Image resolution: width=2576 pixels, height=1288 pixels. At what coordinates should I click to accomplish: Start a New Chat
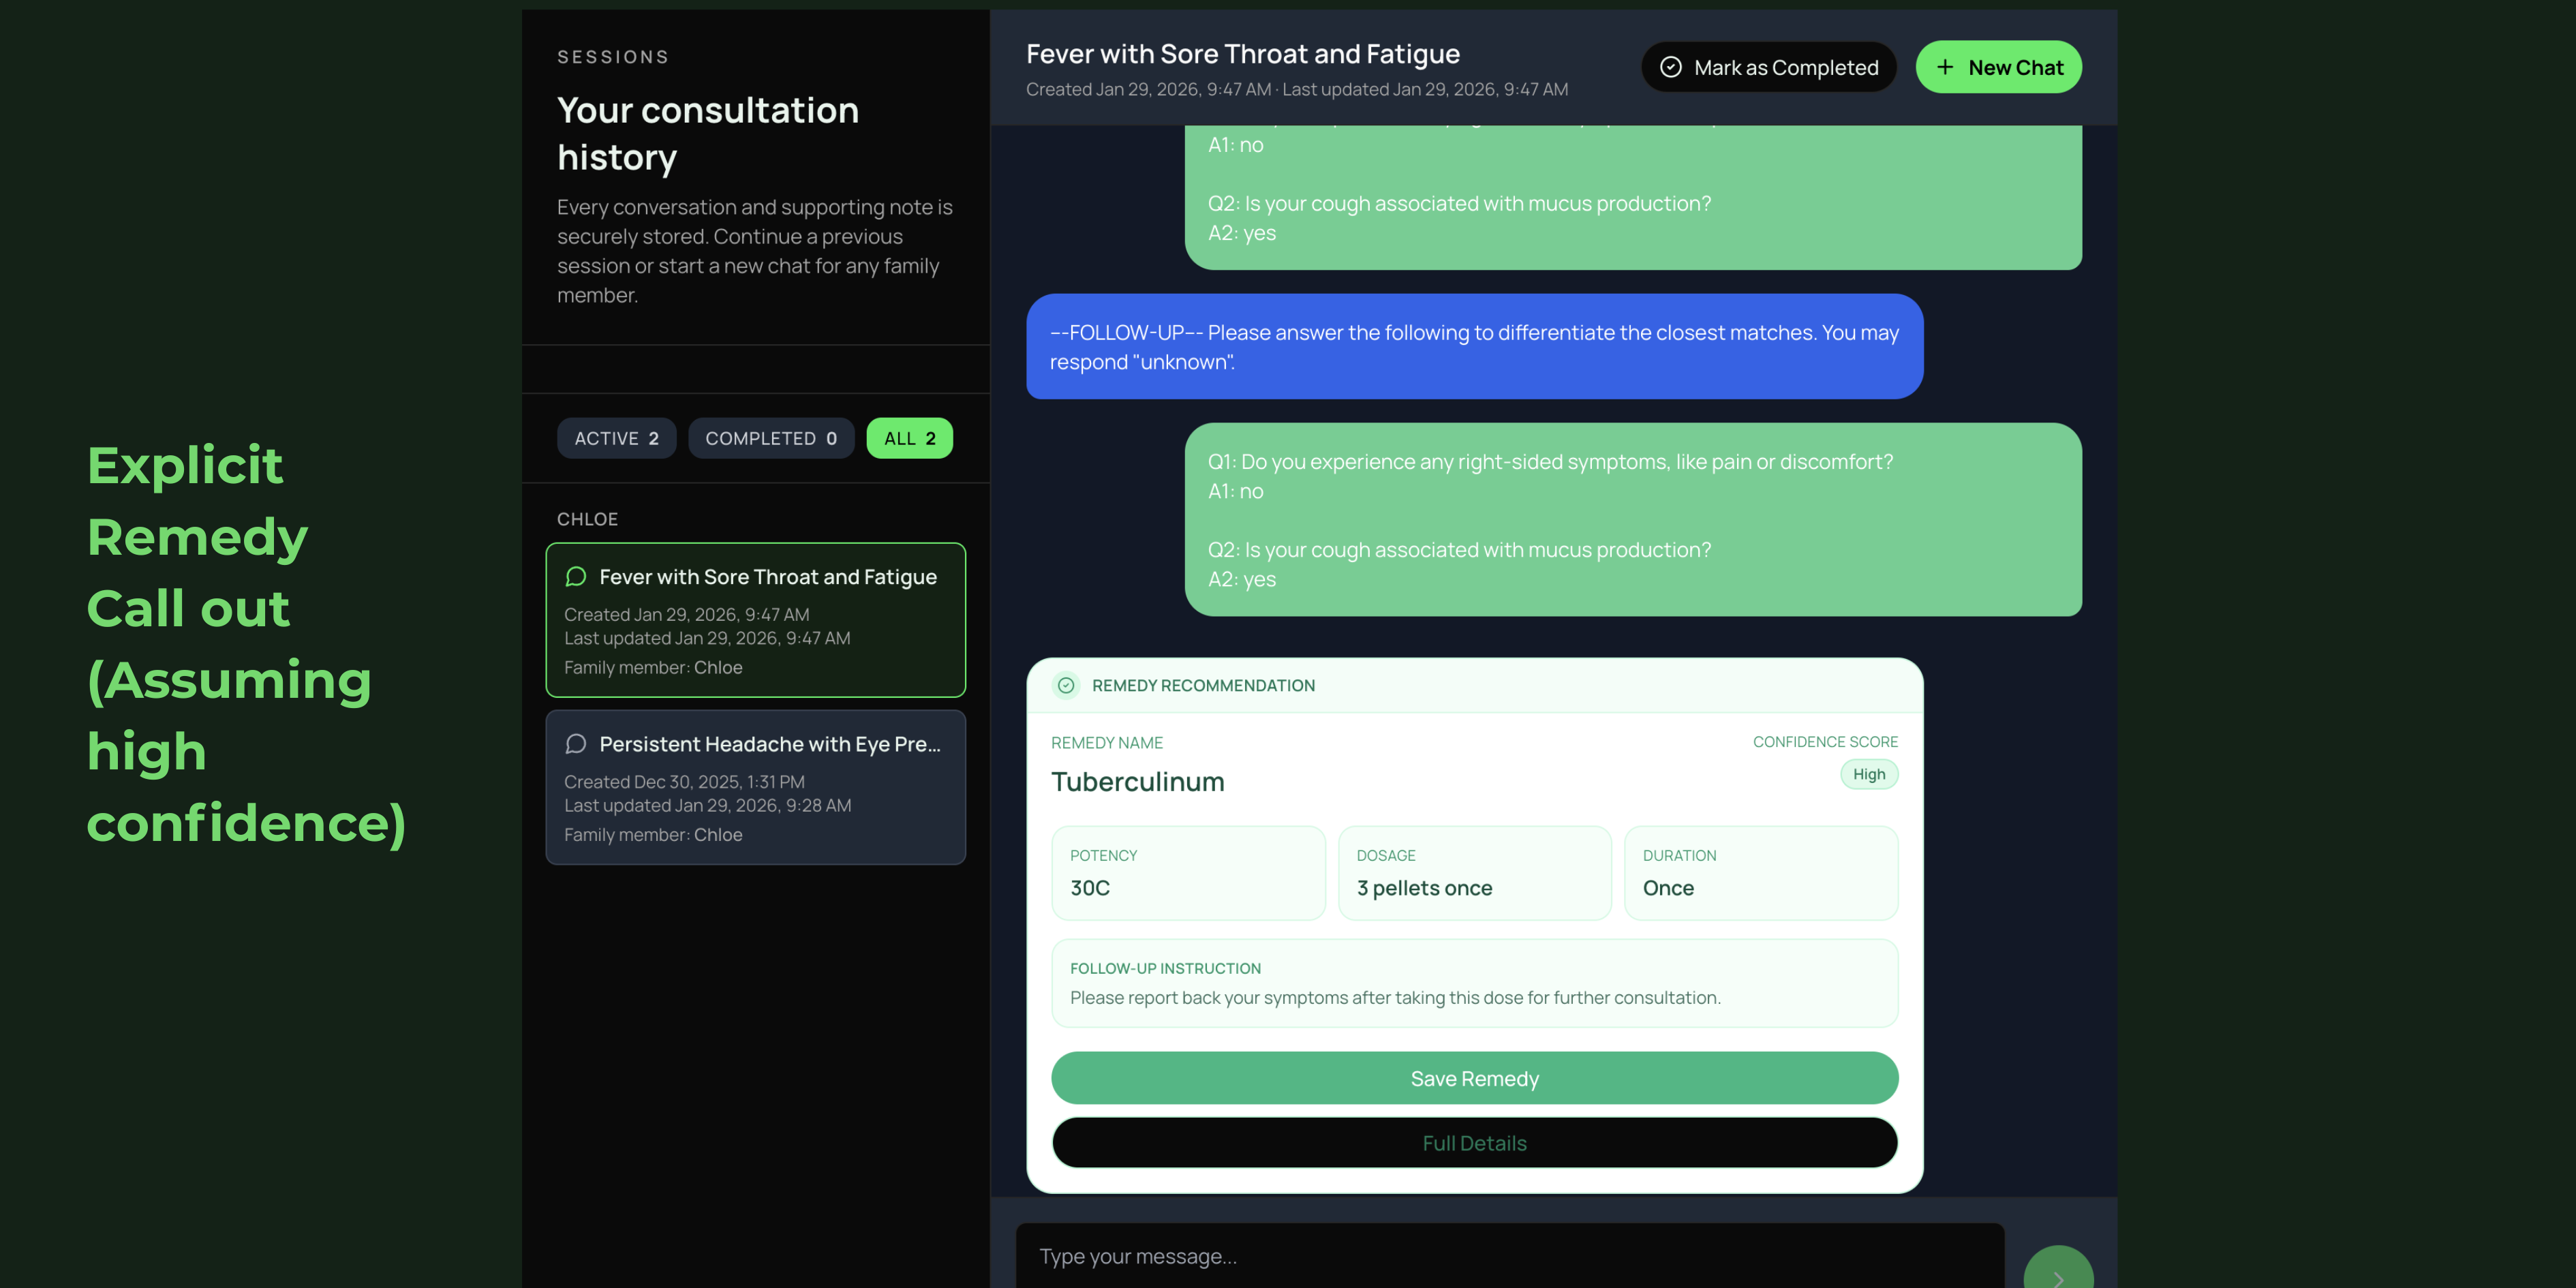1998,66
